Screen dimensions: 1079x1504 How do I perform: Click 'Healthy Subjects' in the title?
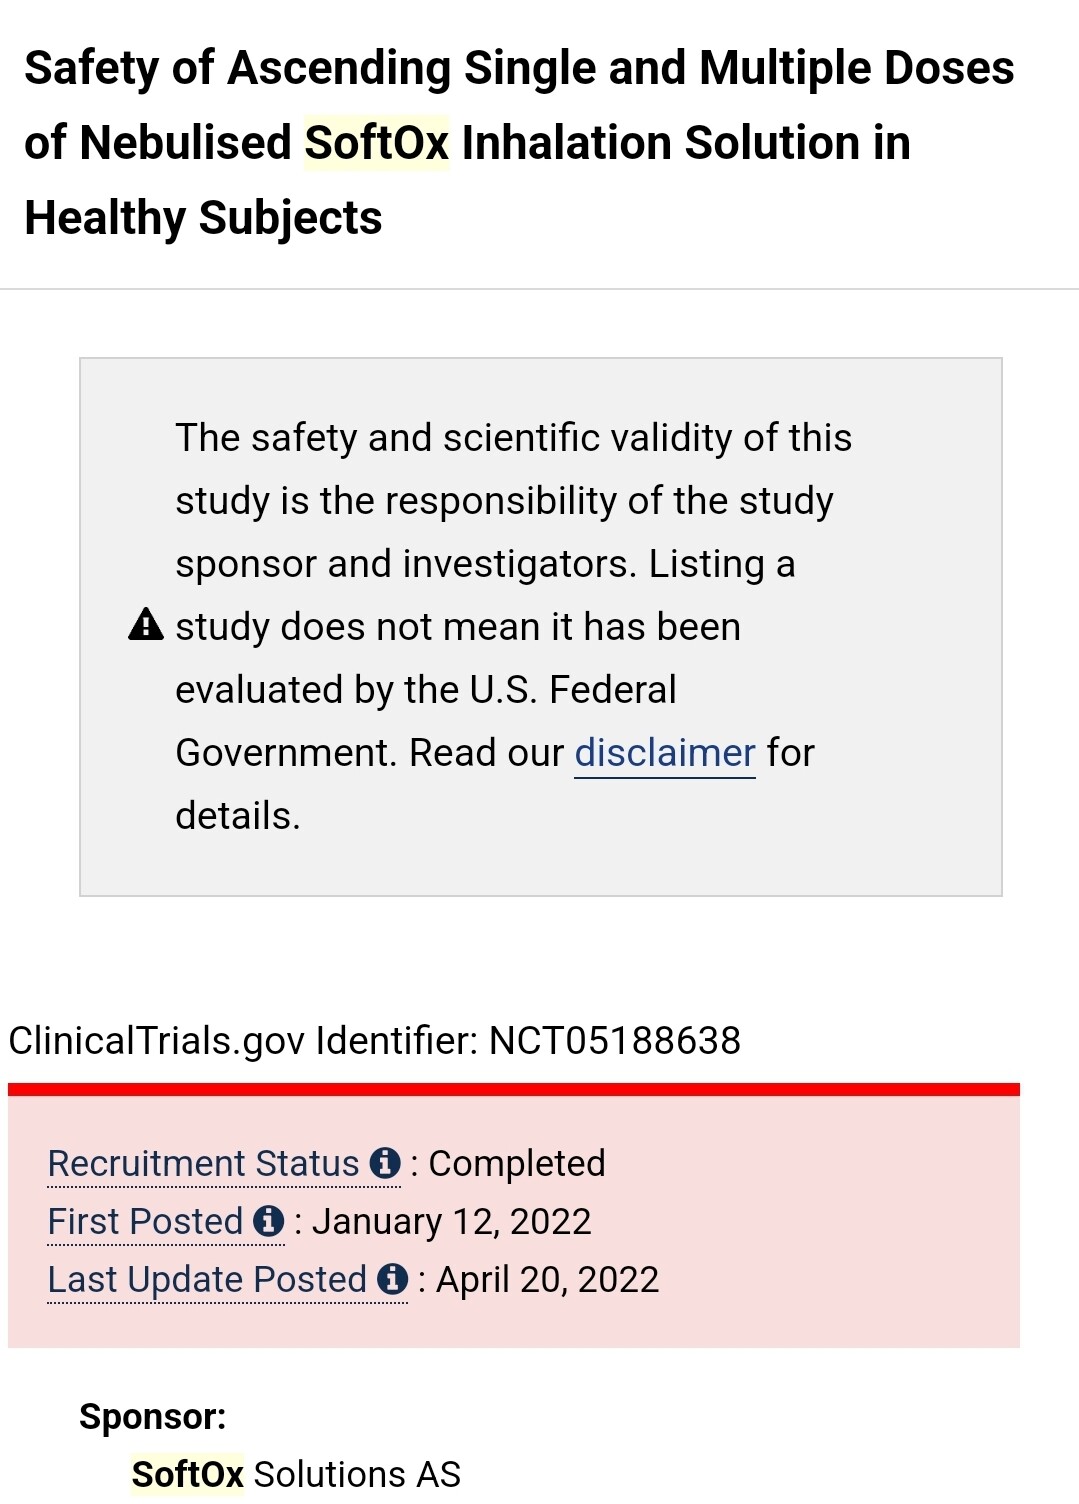pos(203,218)
